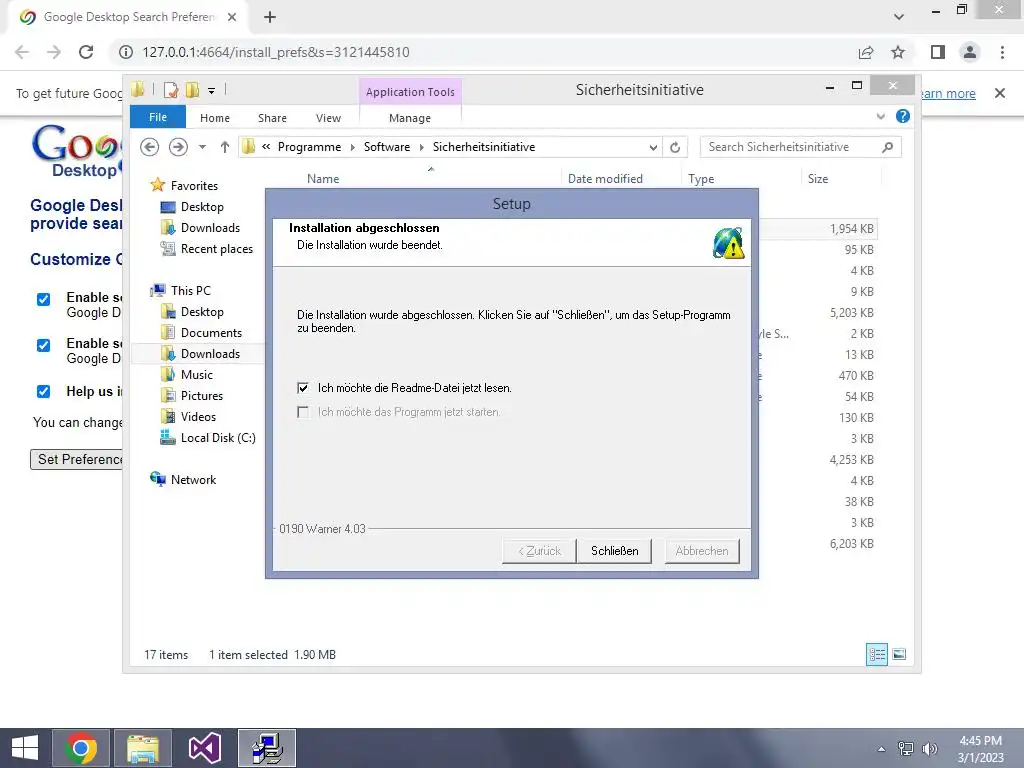The height and width of the screenshot is (768, 1024).
Task: Open a new Chrome tab
Action: click(x=270, y=17)
